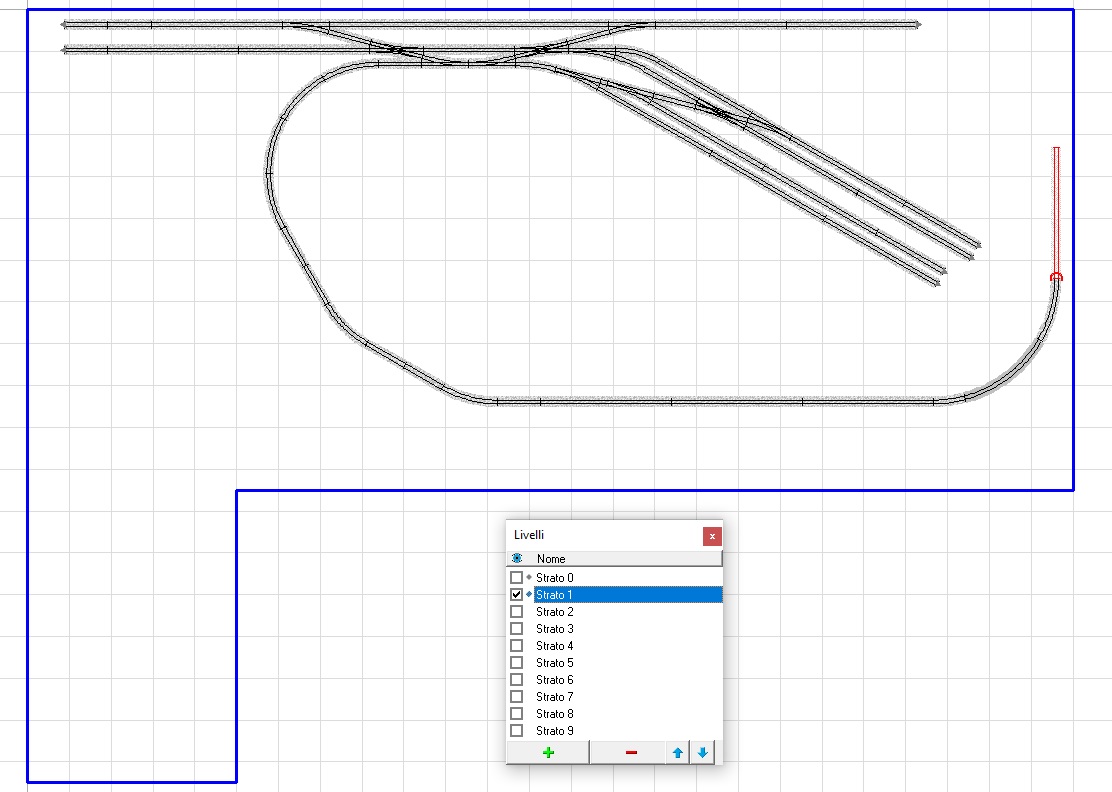Screen dimensions: 1112x792
Task: Select the Strato 9 layer name
Action: 554,731
